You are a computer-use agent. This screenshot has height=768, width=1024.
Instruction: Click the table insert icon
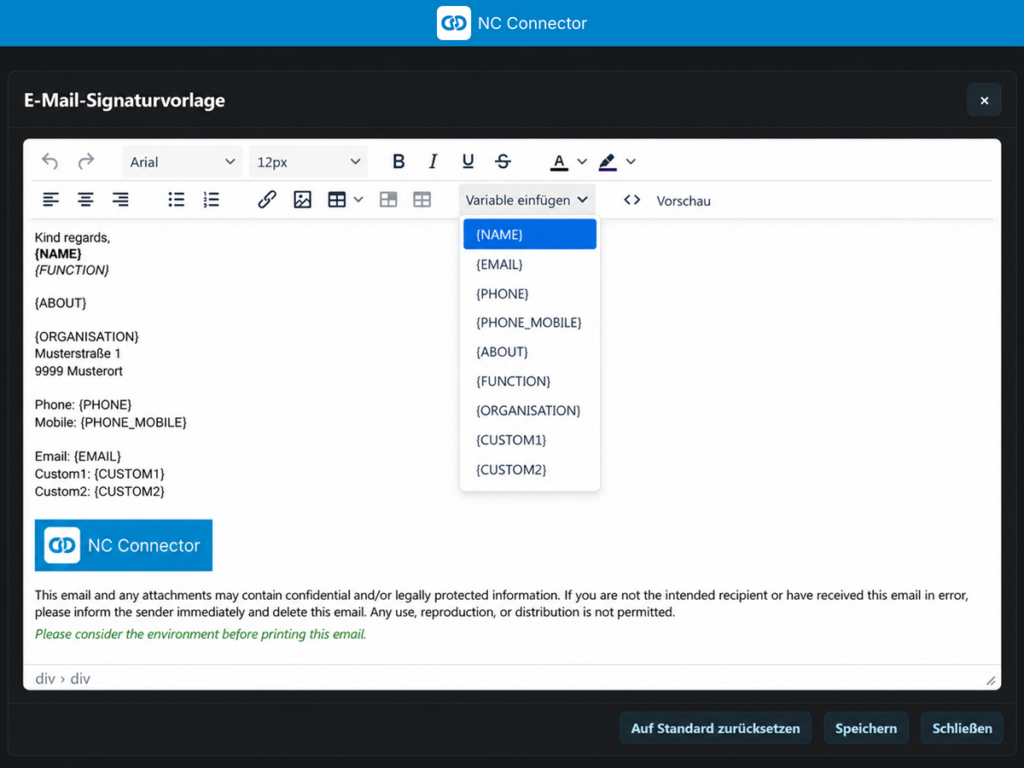pos(337,200)
